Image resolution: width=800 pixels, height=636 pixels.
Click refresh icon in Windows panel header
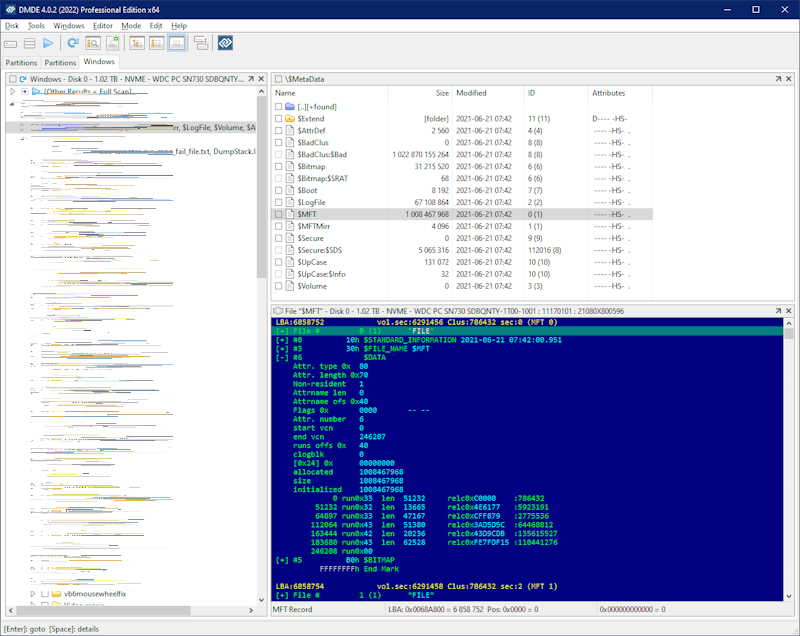[x=22, y=79]
